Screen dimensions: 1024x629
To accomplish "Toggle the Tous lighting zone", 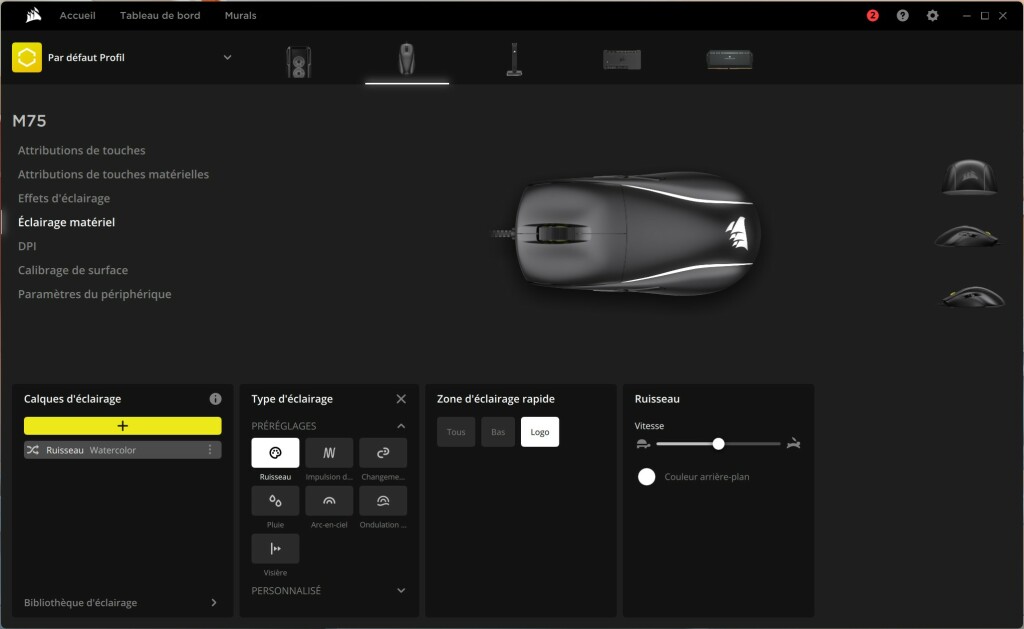I will click(455, 432).
